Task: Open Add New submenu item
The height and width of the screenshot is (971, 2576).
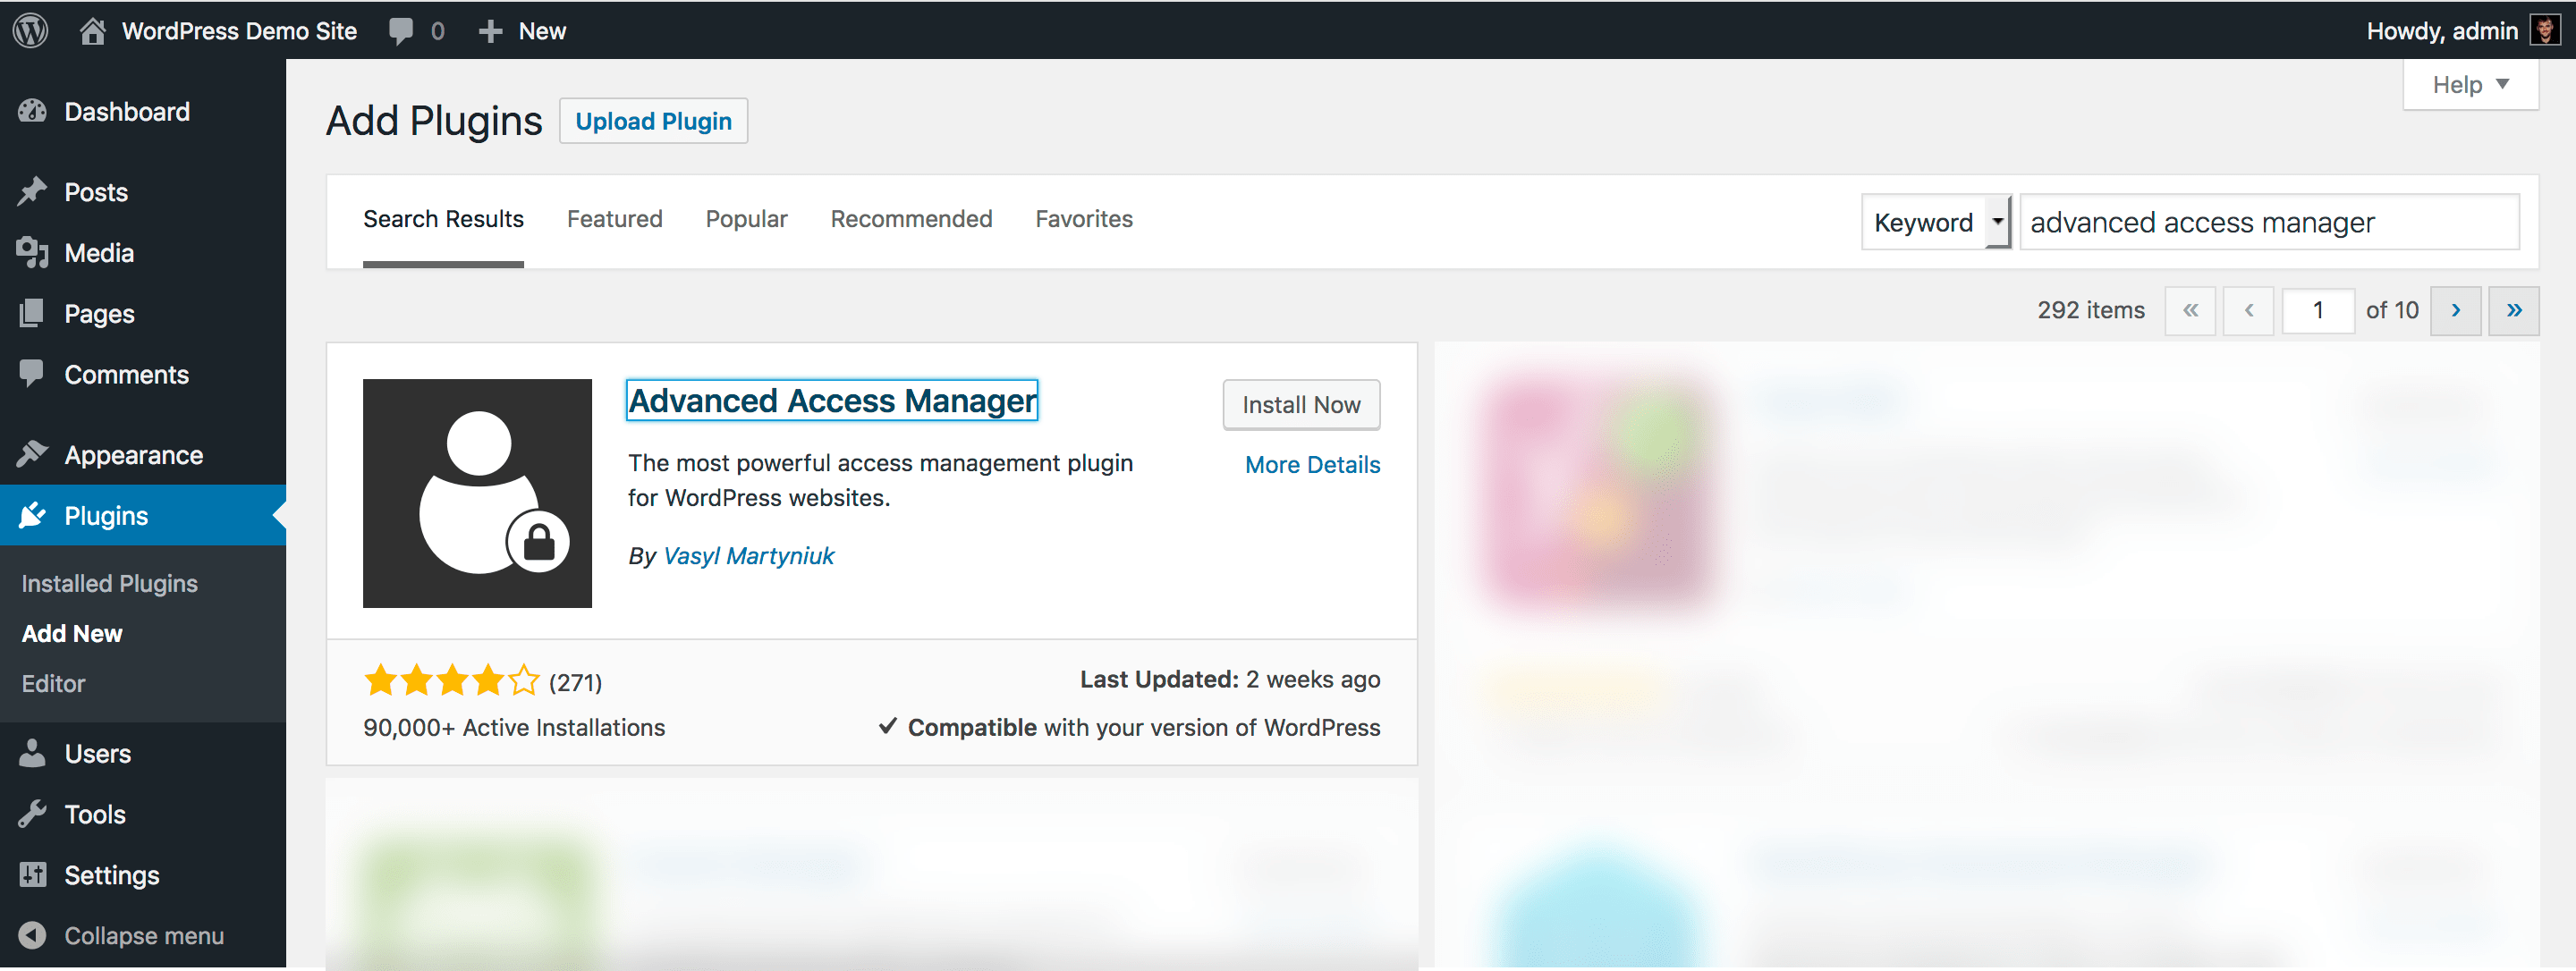Action: pos(72,633)
